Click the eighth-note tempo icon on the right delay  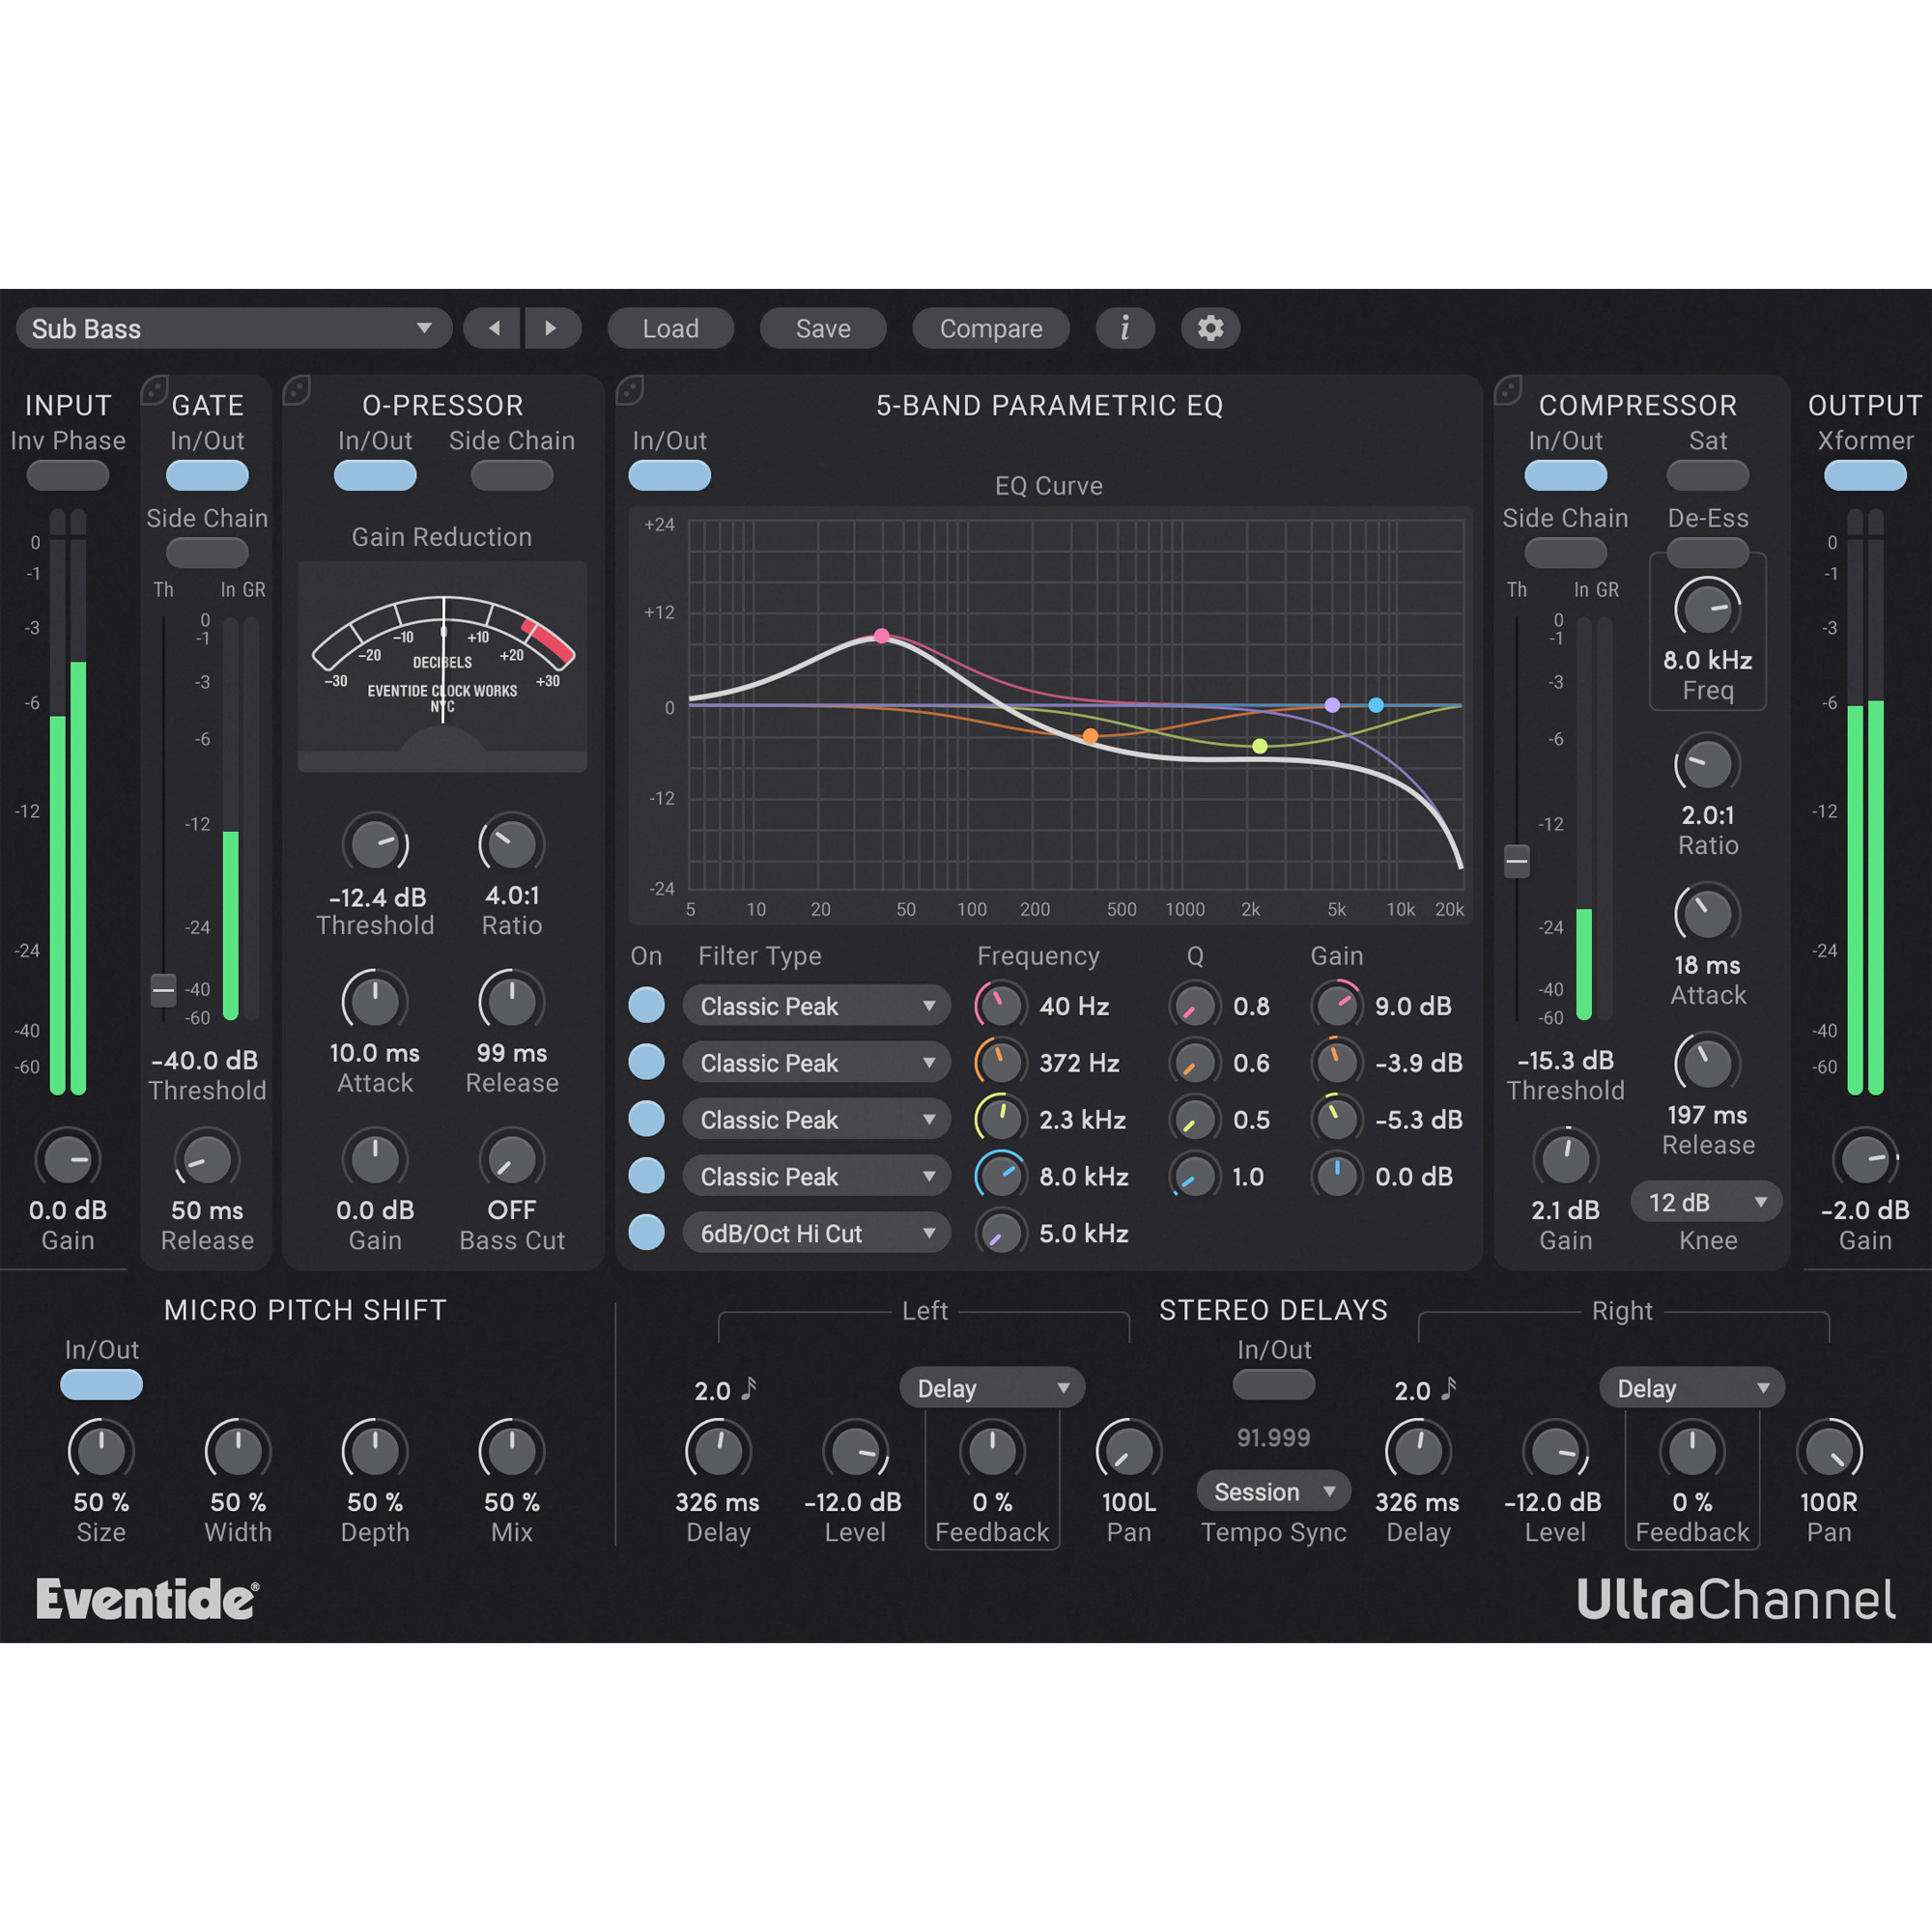click(x=1449, y=1388)
